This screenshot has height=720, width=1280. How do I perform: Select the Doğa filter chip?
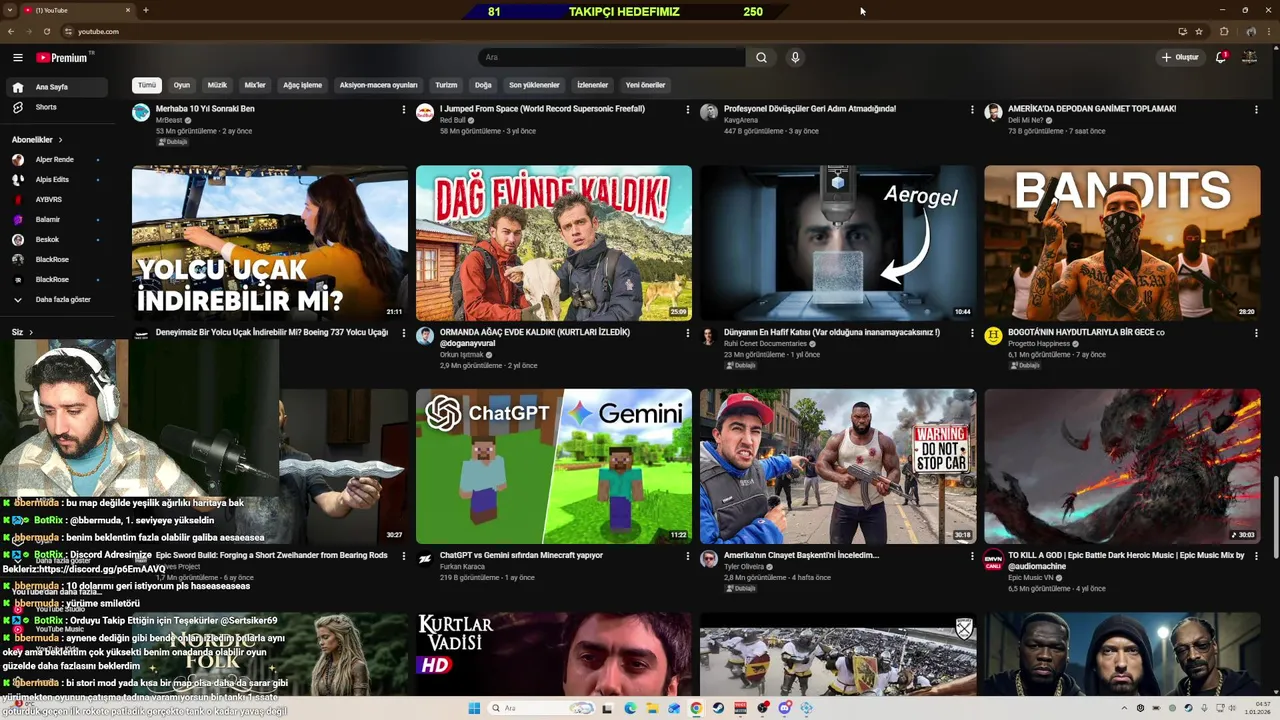[483, 85]
